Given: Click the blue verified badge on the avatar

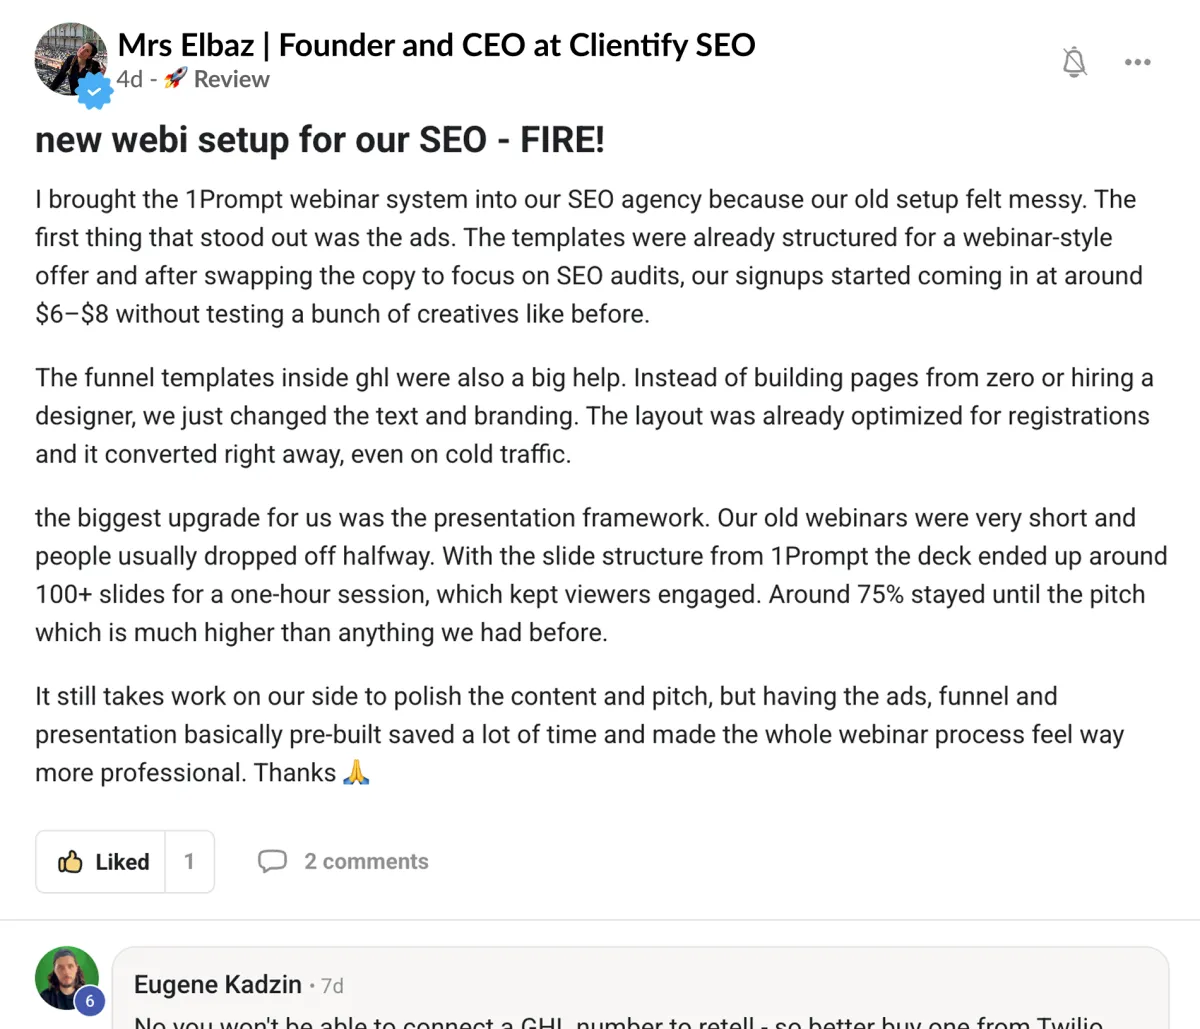Looking at the screenshot, I should [x=94, y=91].
